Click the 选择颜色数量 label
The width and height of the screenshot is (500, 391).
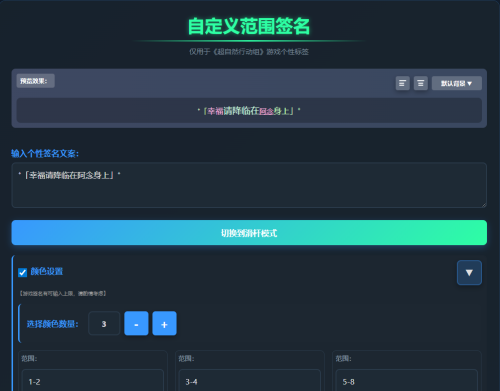tap(53, 324)
